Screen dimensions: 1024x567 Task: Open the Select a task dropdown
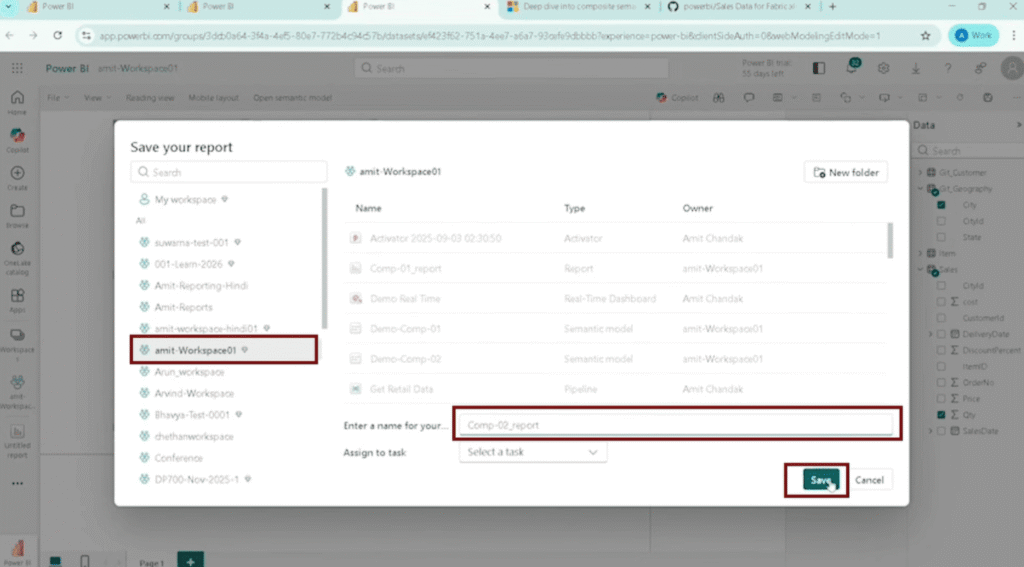(x=533, y=452)
